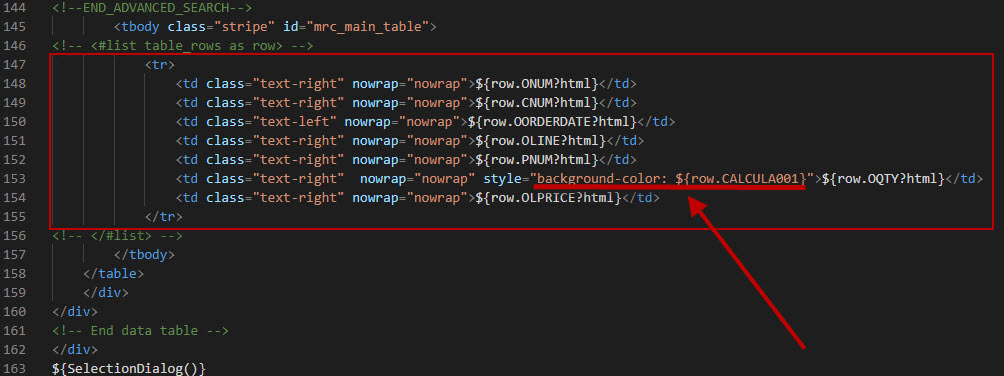This screenshot has width=1004, height=376.
Task: Click the #list table_rows as row comment
Action: click(182, 46)
